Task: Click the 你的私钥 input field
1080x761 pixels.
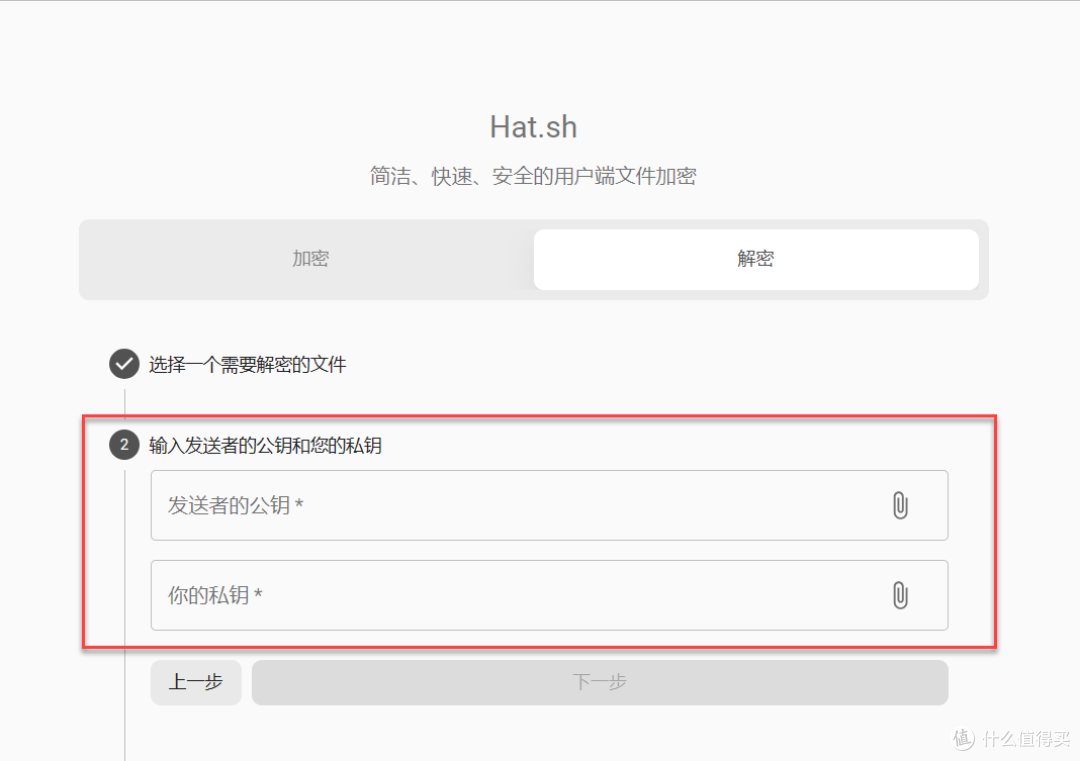Action: 549,595
